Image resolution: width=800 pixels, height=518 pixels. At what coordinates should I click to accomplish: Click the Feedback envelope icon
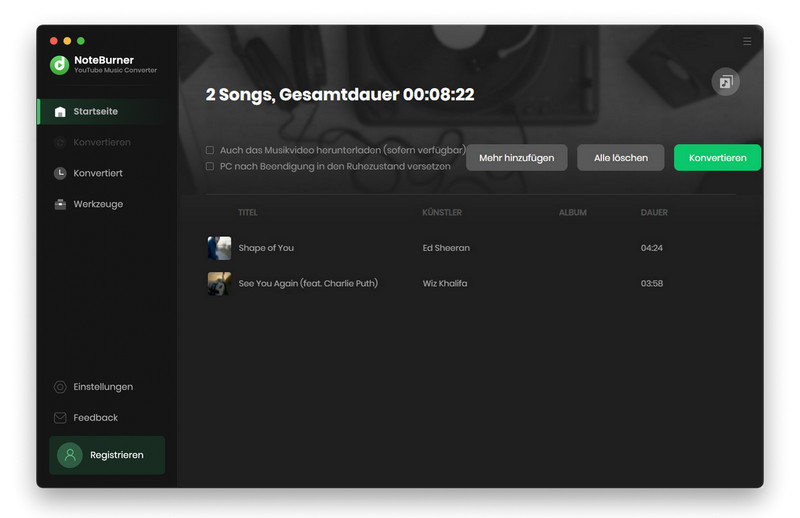pos(60,418)
